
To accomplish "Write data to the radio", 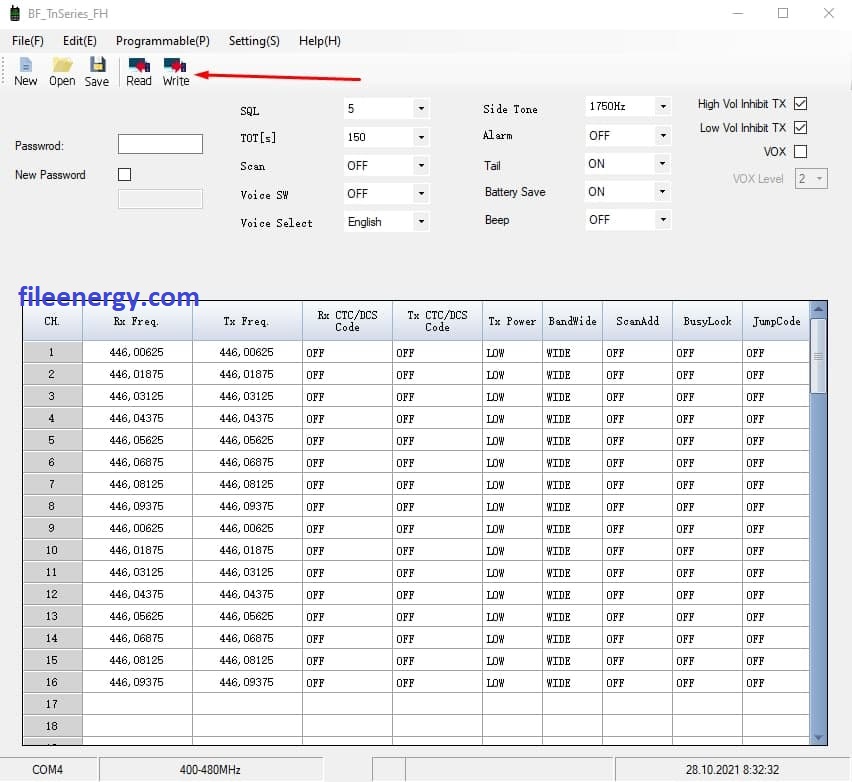I will click(176, 72).
